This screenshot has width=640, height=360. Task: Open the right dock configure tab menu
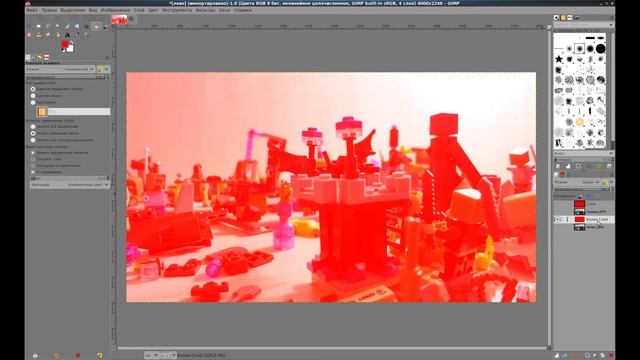pyautogui.click(x=611, y=18)
